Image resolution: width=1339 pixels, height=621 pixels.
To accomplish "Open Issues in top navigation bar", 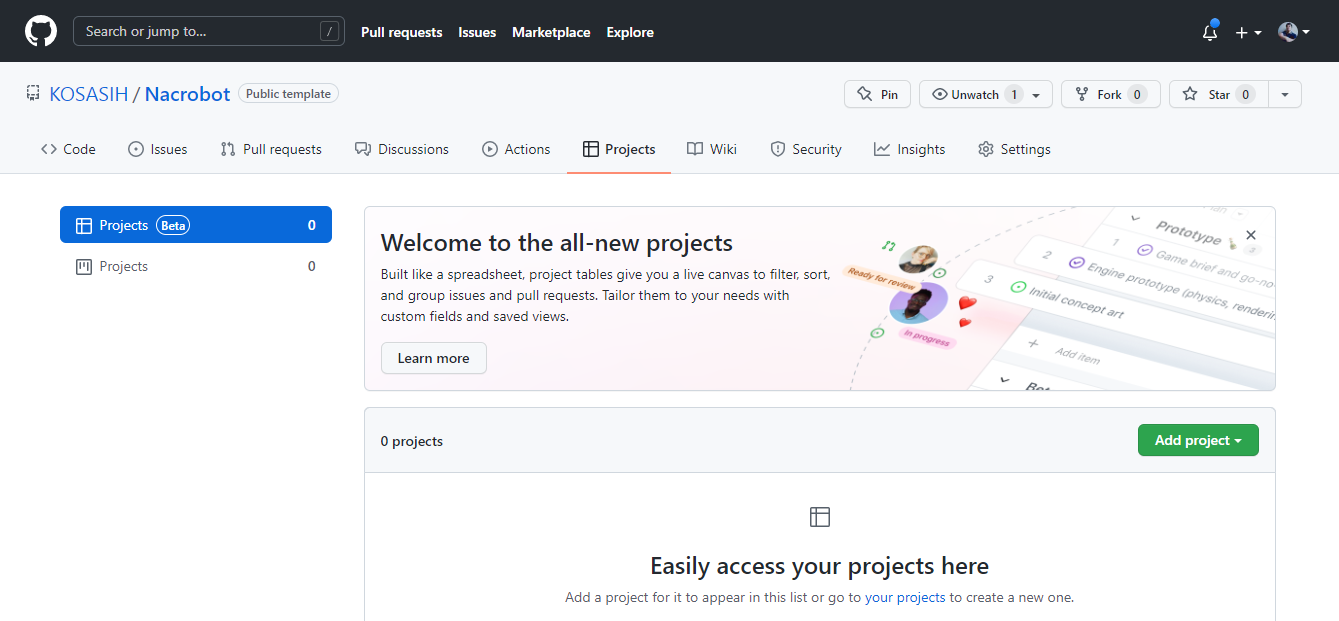I will pyautogui.click(x=477, y=32).
